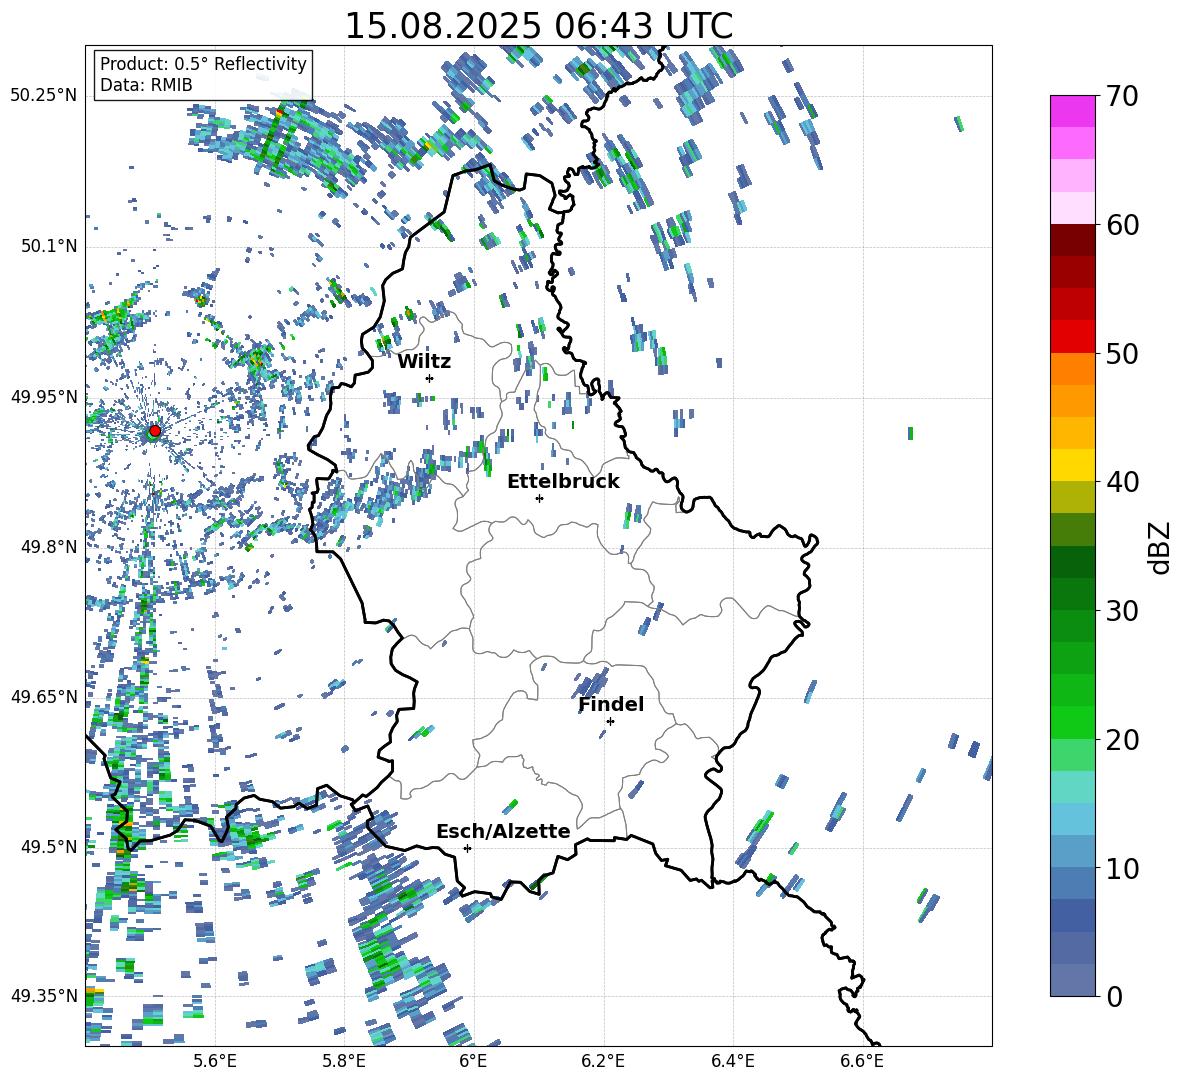Pick the light blue colorbar segment near 14 dBZ
Image resolution: width=1184 pixels, height=1081 pixels.
[x=1072, y=819]
